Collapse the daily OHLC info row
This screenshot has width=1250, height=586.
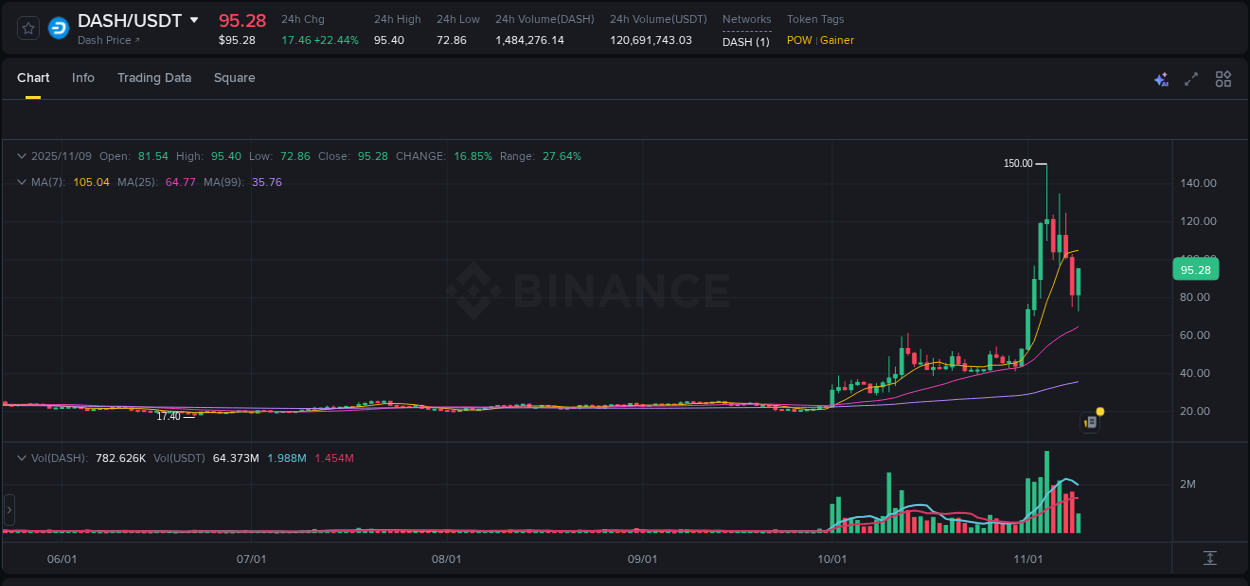pyautogui.click(x=21, y=156)
